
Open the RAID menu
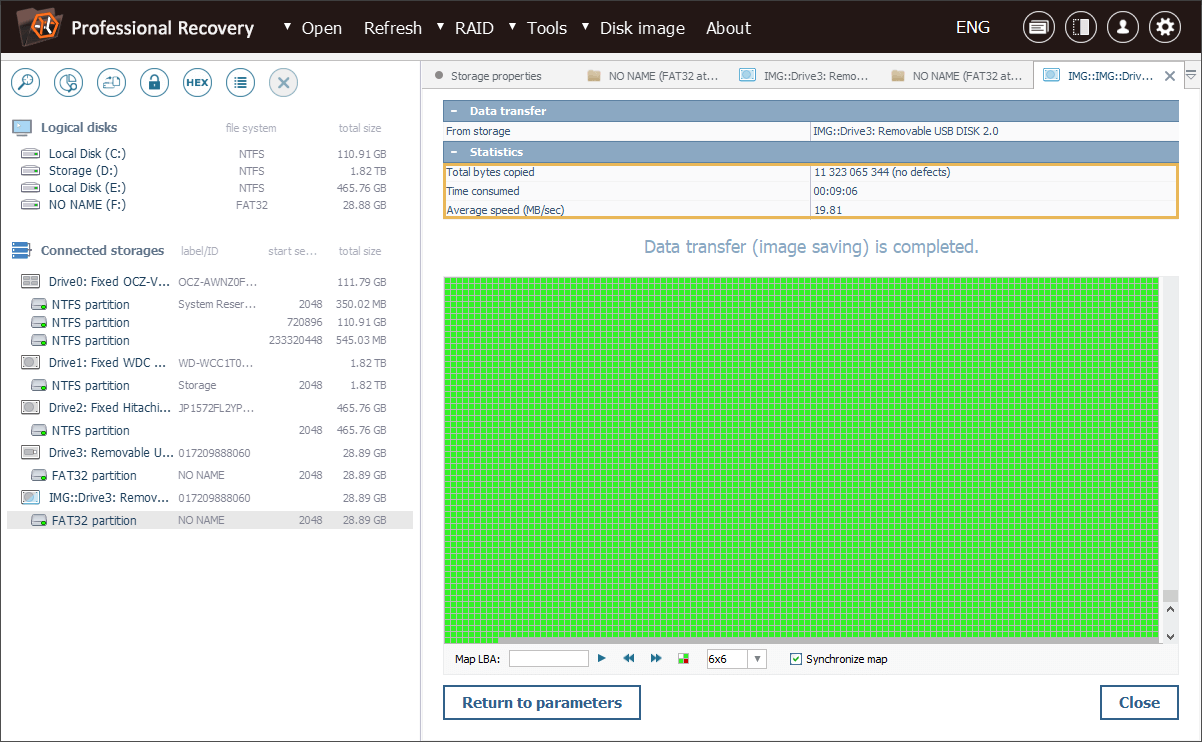click(x=473, y=28)
